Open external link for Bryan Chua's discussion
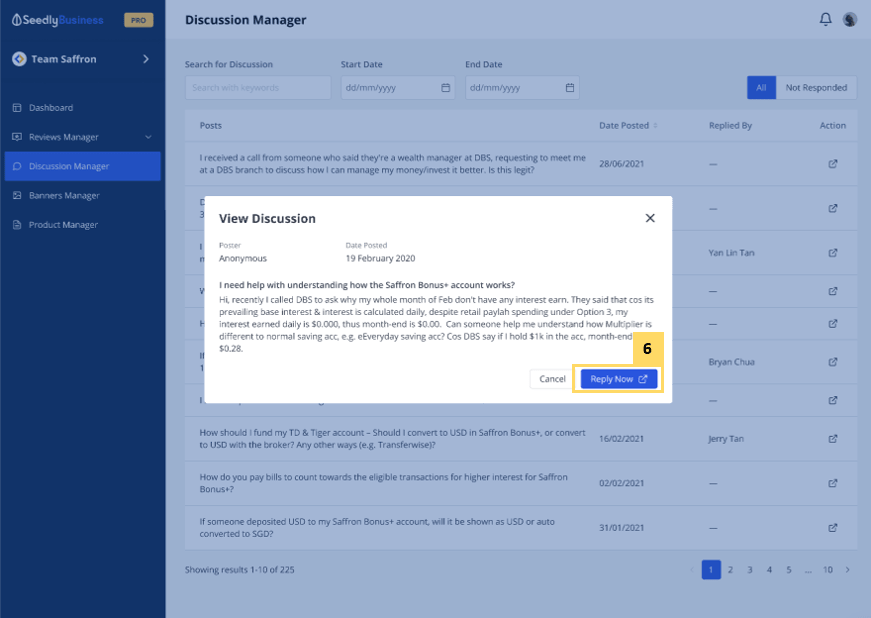The width and height of the screenshot is (871, 618). pyautogui.click(x=833, y=361)
